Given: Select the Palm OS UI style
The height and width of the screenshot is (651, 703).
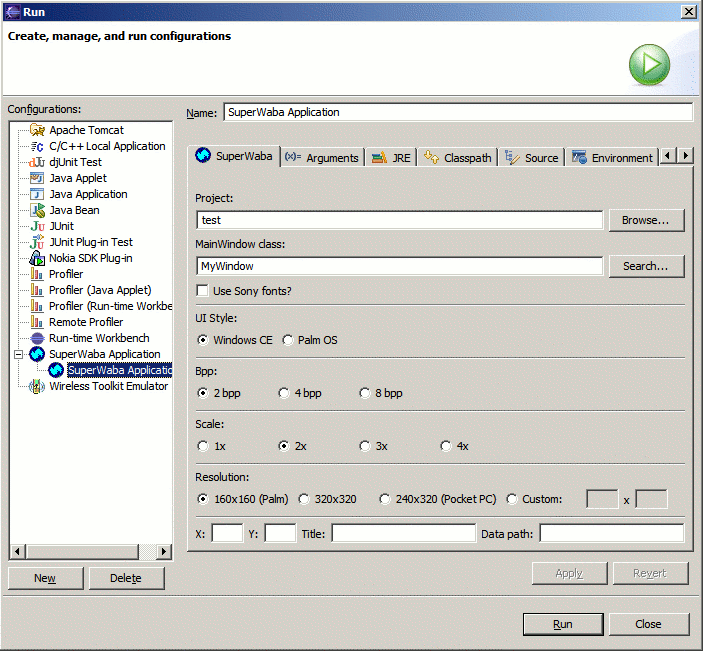Looking at the screenshot, I should click(288, 340).
